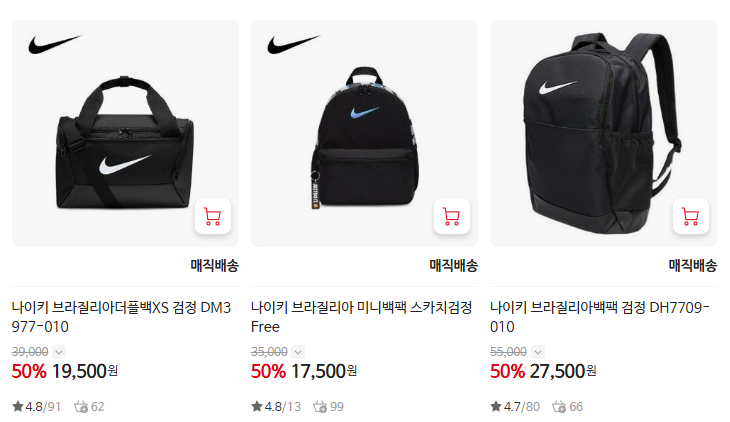Click the 4.7/80 star rating
Image resolution: width=730 pixels, height=422 pixels.
pos(515,407)
